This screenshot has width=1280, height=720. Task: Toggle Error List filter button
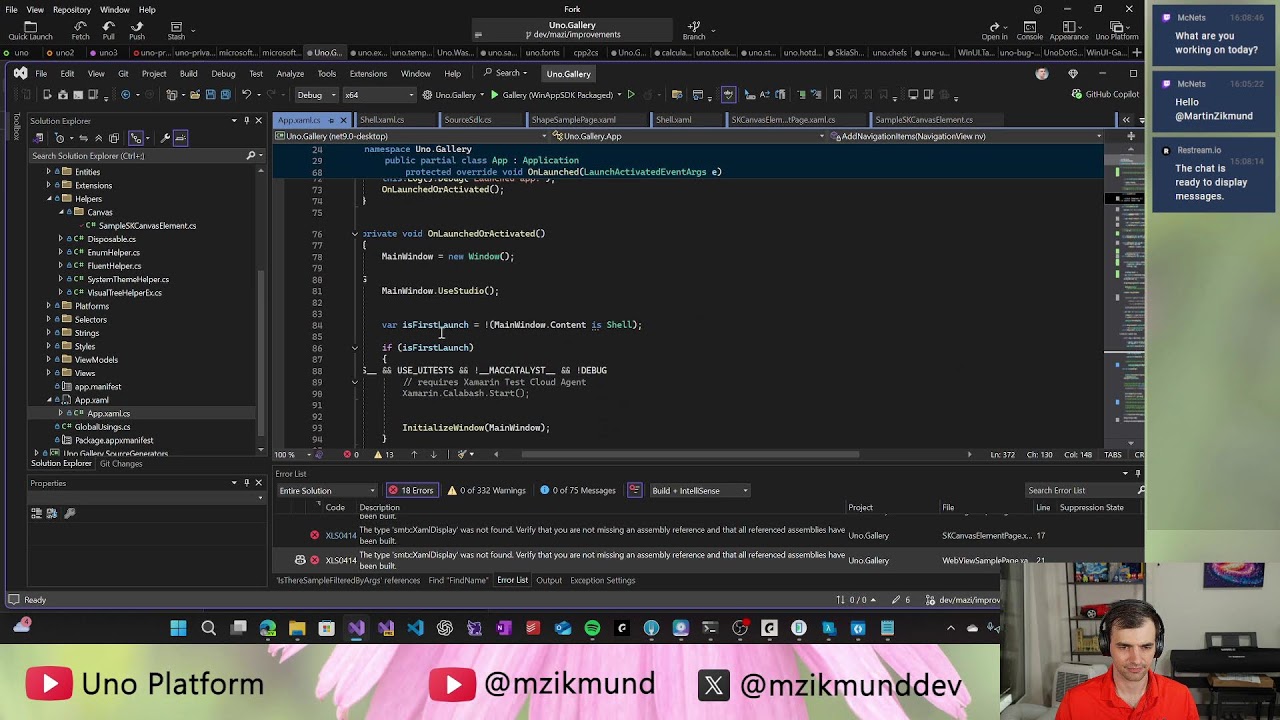[634, 491]
